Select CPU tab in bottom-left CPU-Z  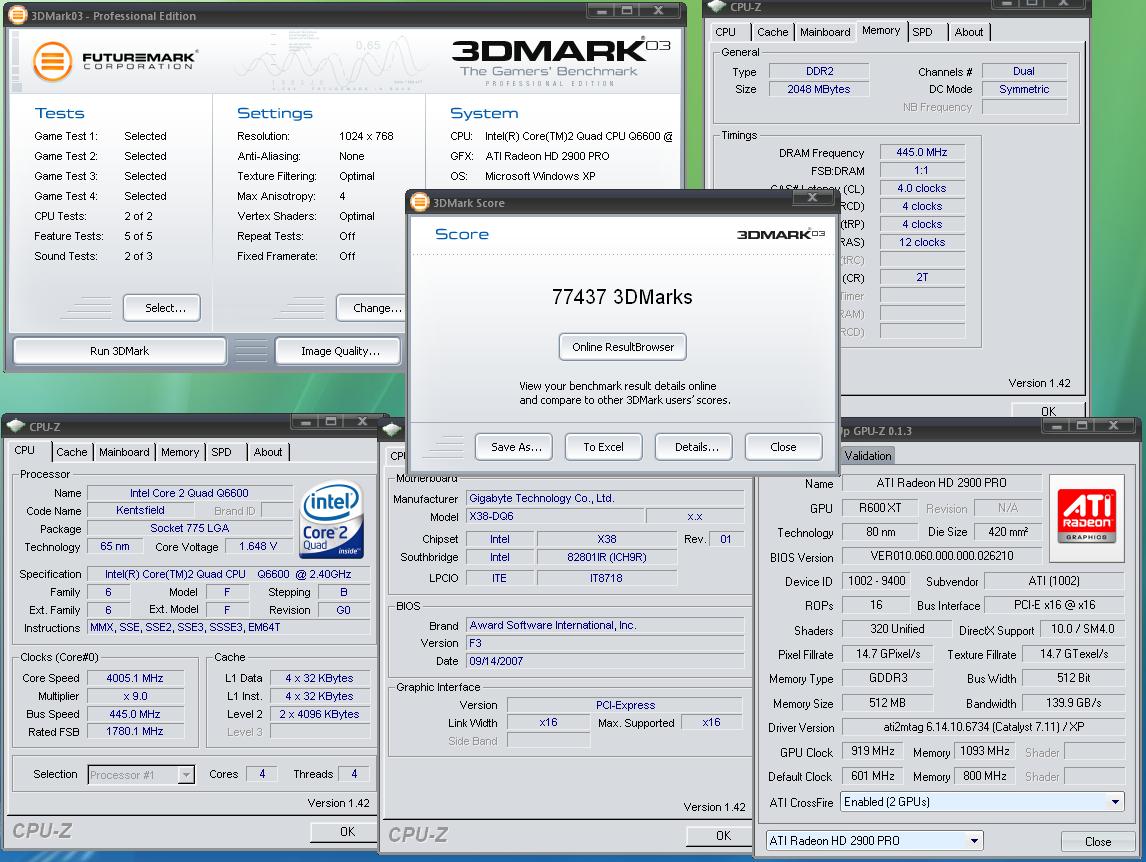coord(25,450)
